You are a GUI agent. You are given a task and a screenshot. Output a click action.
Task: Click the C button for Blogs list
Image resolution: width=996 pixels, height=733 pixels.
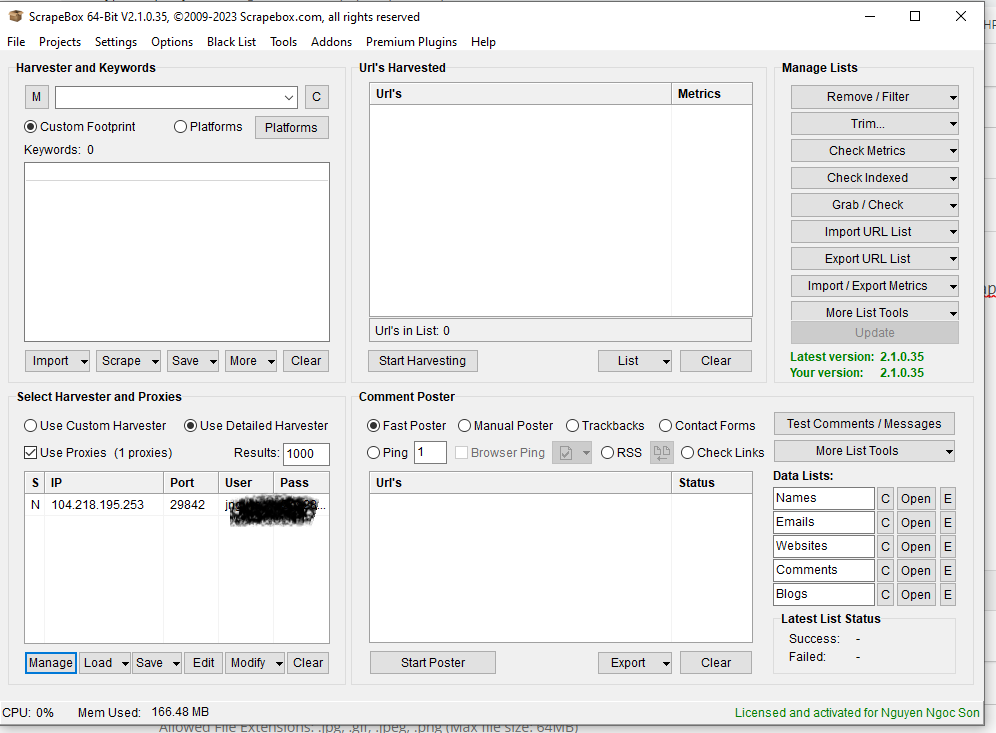(x=885, y=595)
